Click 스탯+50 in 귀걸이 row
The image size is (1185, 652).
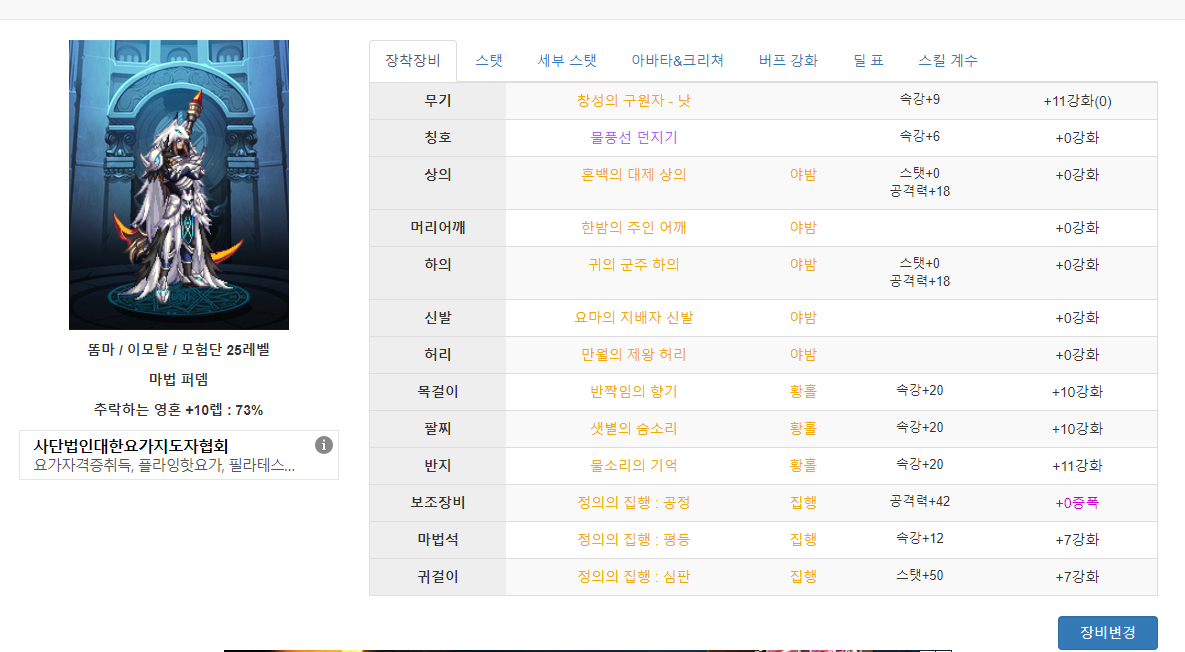tap(920, 575)
